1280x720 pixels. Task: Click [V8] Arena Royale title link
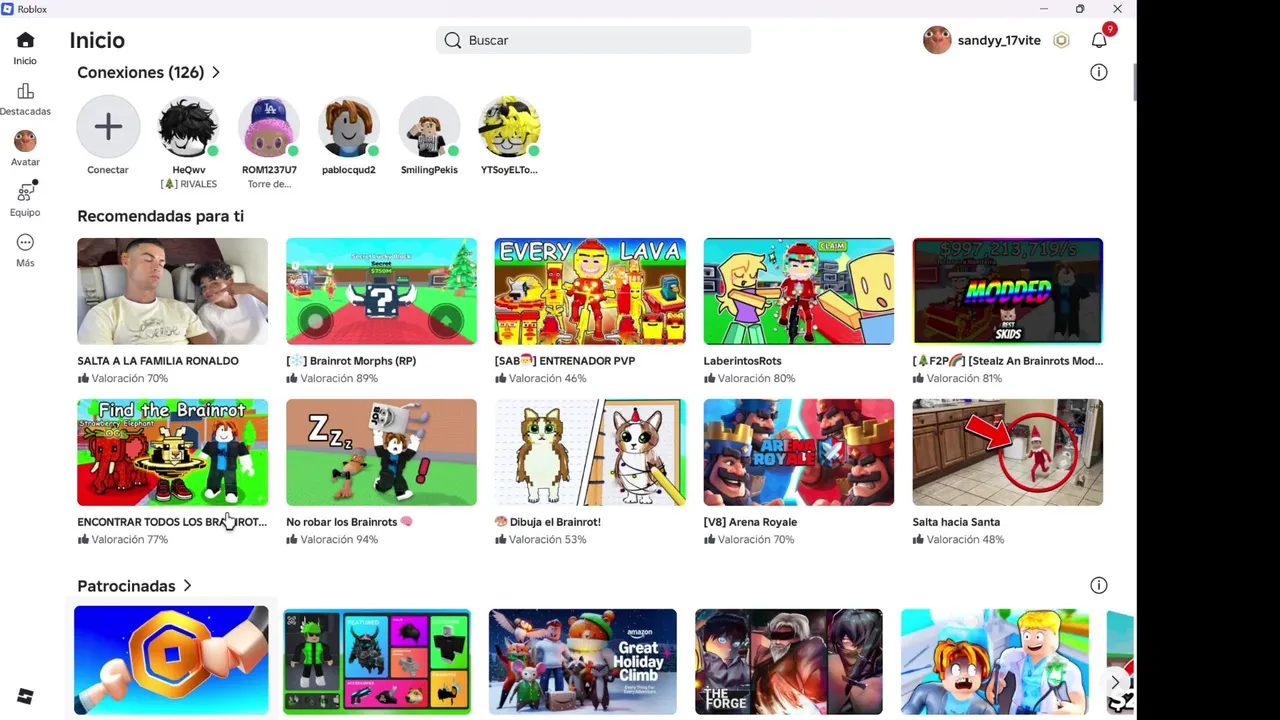coord(750,522)
